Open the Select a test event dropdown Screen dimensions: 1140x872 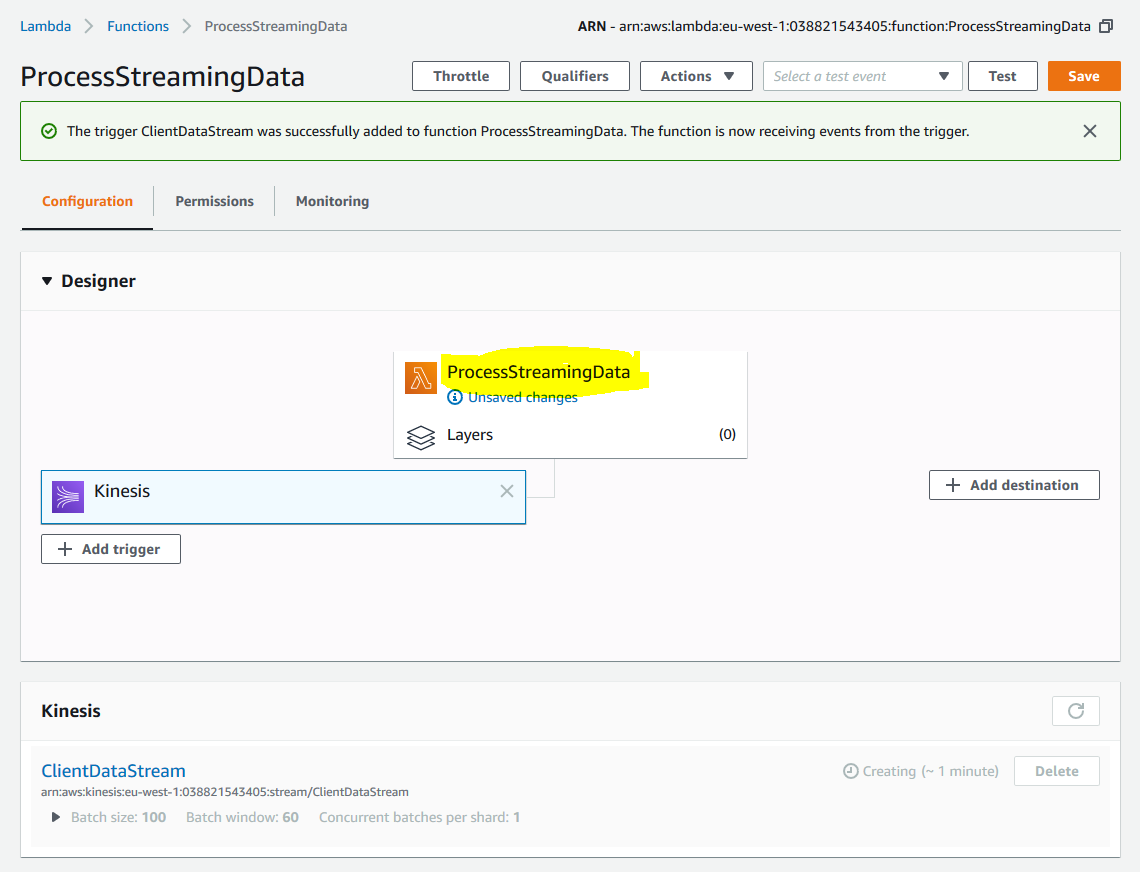click(862, 76)
